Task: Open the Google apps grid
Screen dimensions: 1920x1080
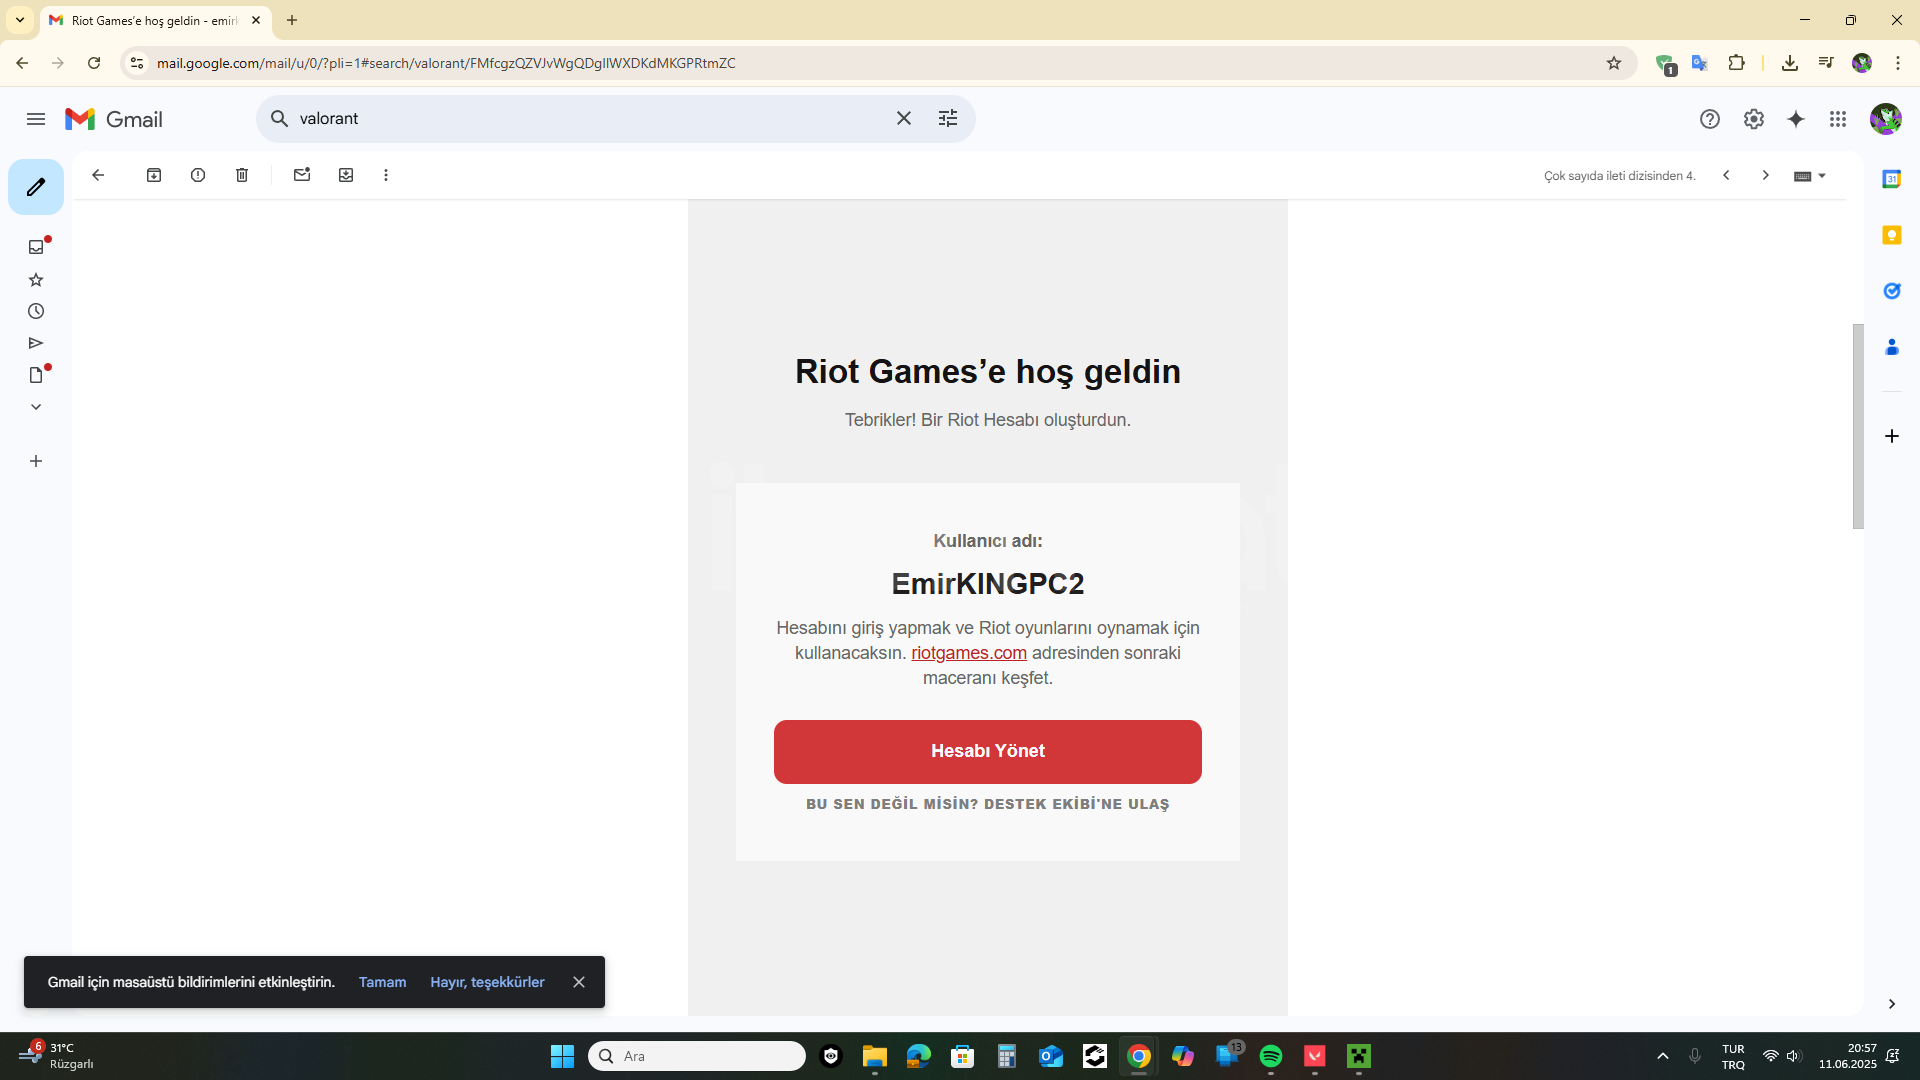Action: tap(1838, 119)
